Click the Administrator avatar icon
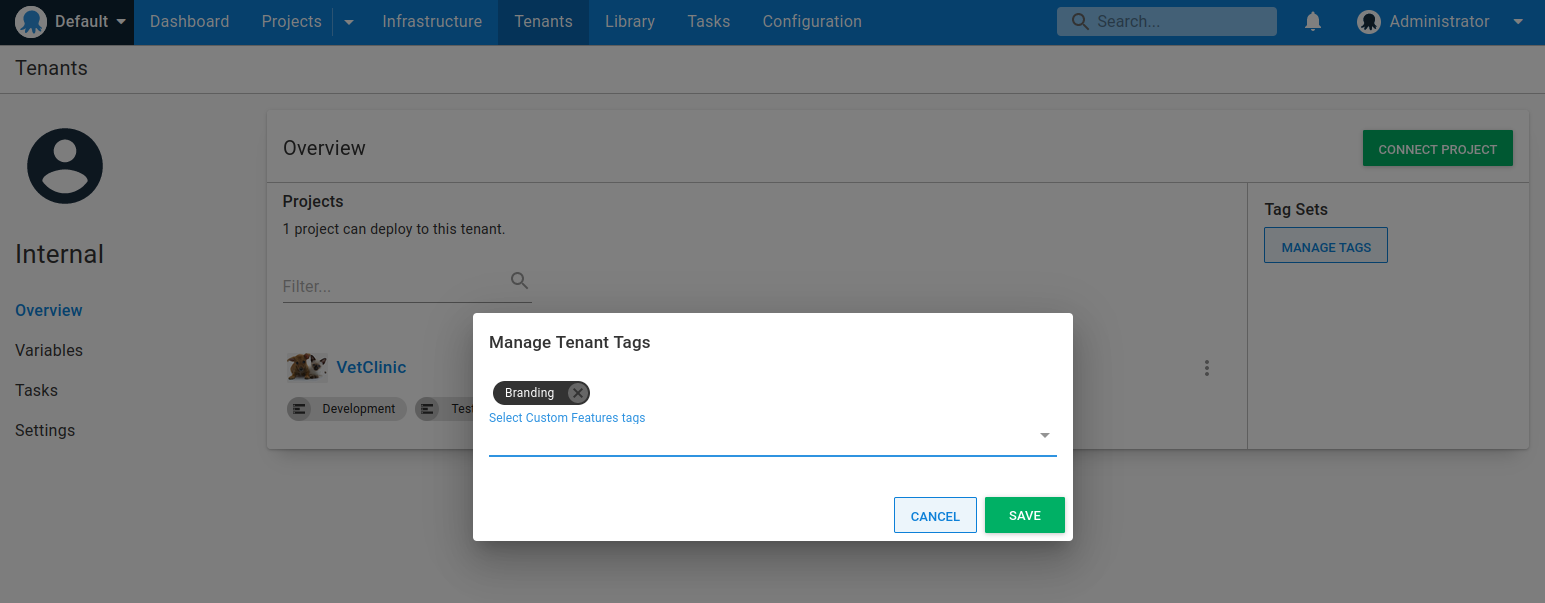Viewport: 1545px width, 603px height. click(x=1368, y=22)
